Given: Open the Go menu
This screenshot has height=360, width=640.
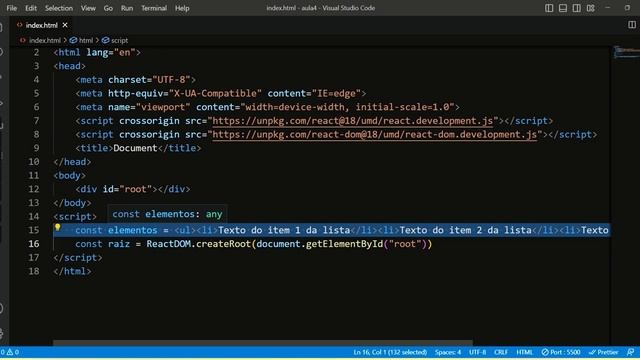Looking at the screenshot, I should click(108, 8).
